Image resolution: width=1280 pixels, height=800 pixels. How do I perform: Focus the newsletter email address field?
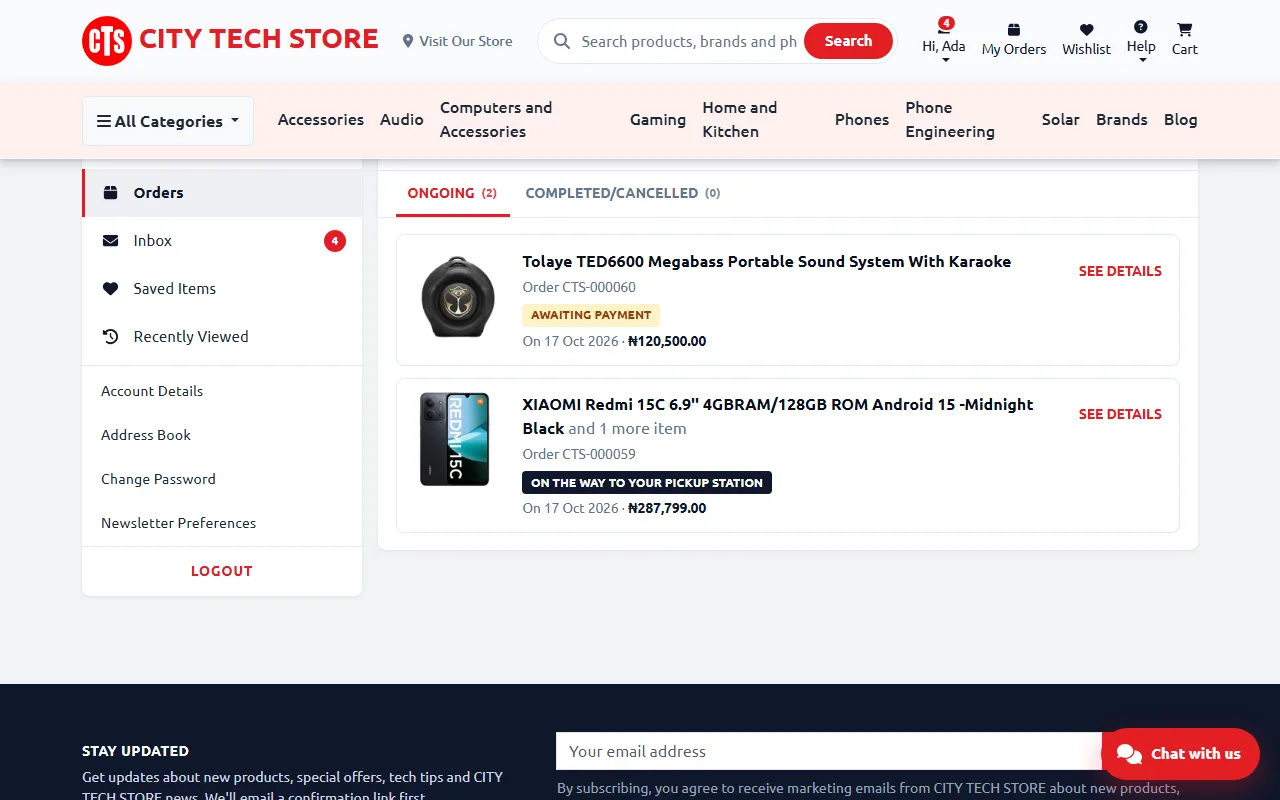(x=829, y=752)
